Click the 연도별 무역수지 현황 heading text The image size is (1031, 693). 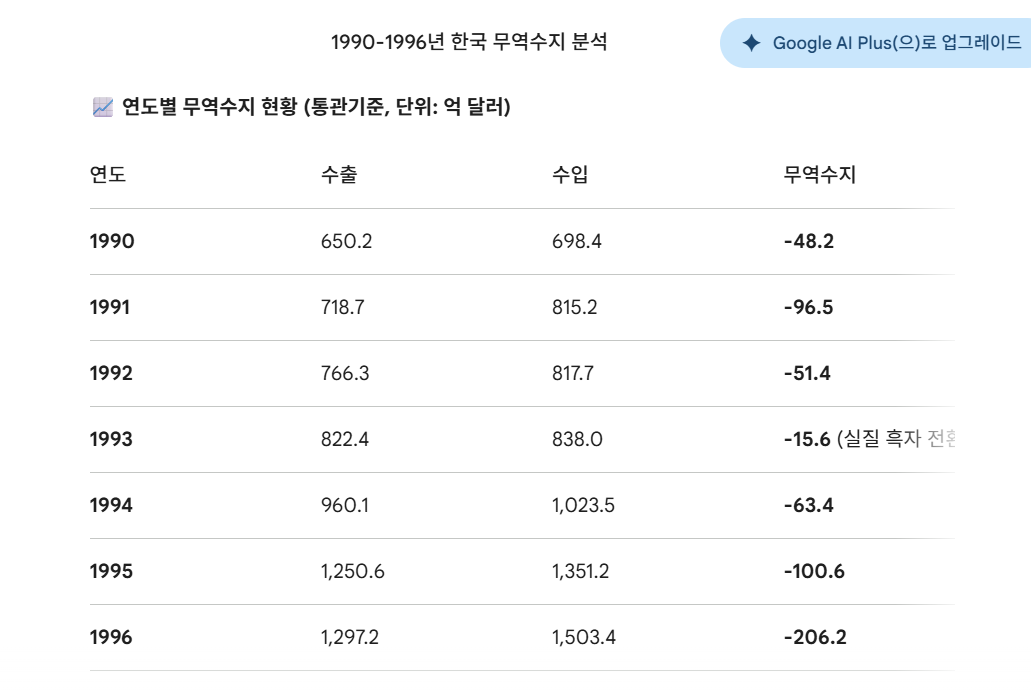coord(316,107)
